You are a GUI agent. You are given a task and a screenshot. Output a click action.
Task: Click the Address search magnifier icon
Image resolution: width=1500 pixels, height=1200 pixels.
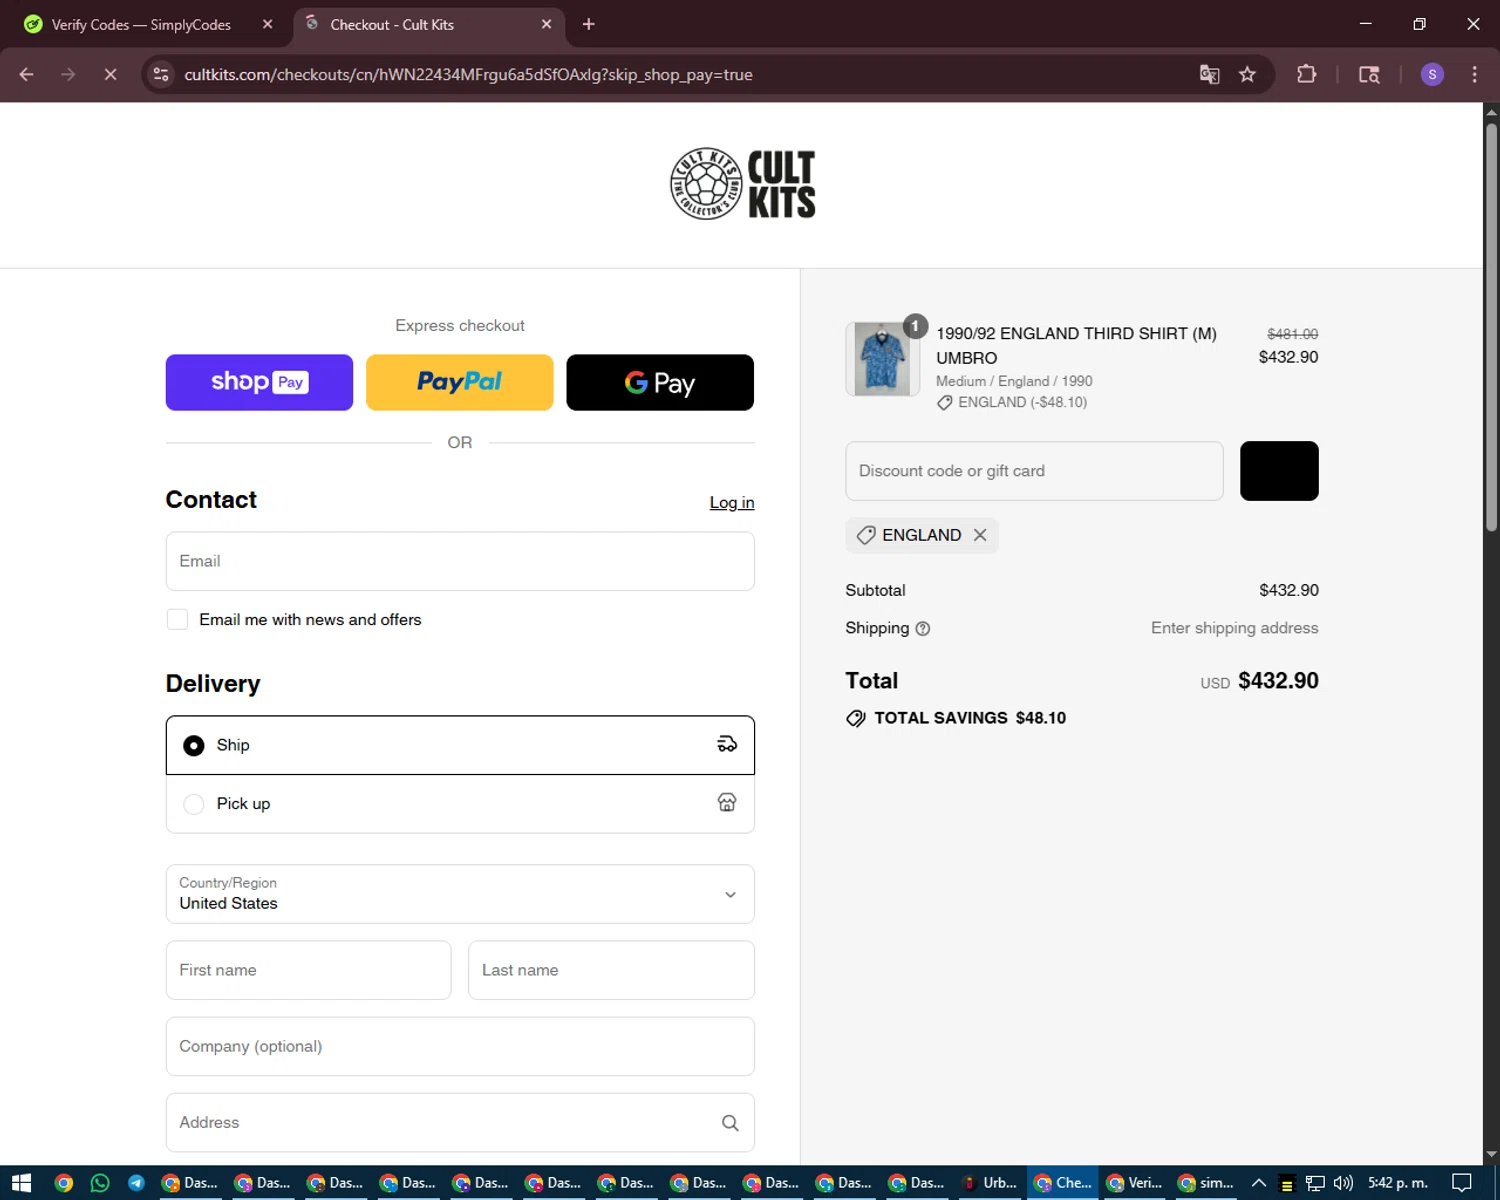730,1123
